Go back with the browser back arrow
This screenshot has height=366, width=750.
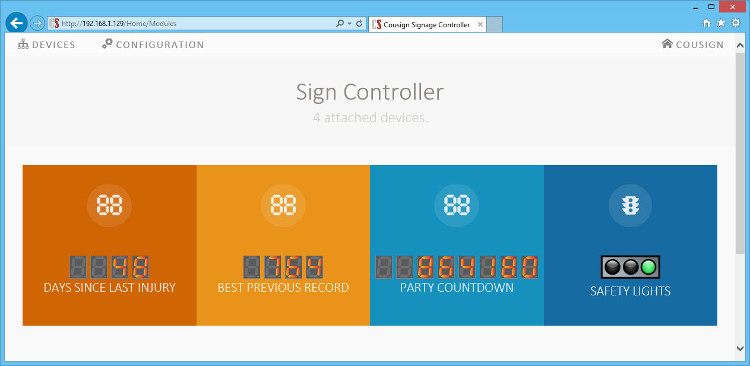pos(17,23)
